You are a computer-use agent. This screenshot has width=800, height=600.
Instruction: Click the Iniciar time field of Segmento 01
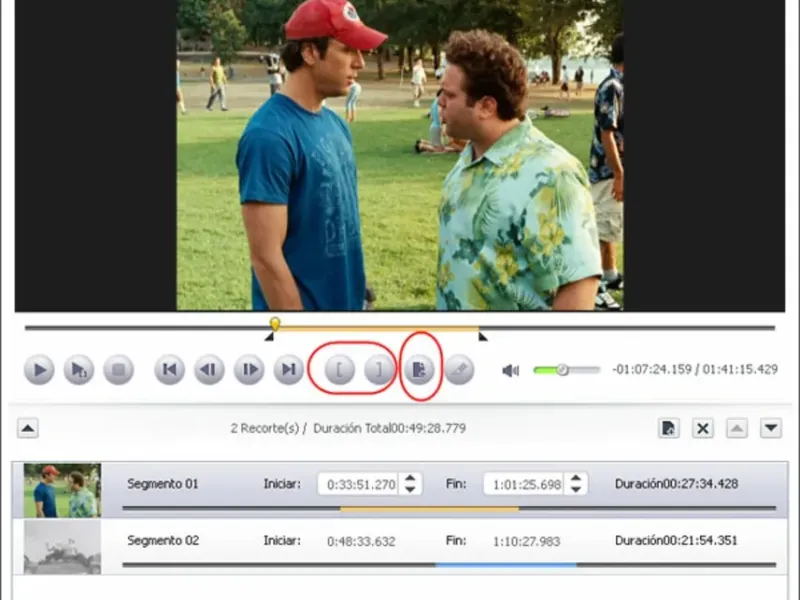tap(360, 484)
